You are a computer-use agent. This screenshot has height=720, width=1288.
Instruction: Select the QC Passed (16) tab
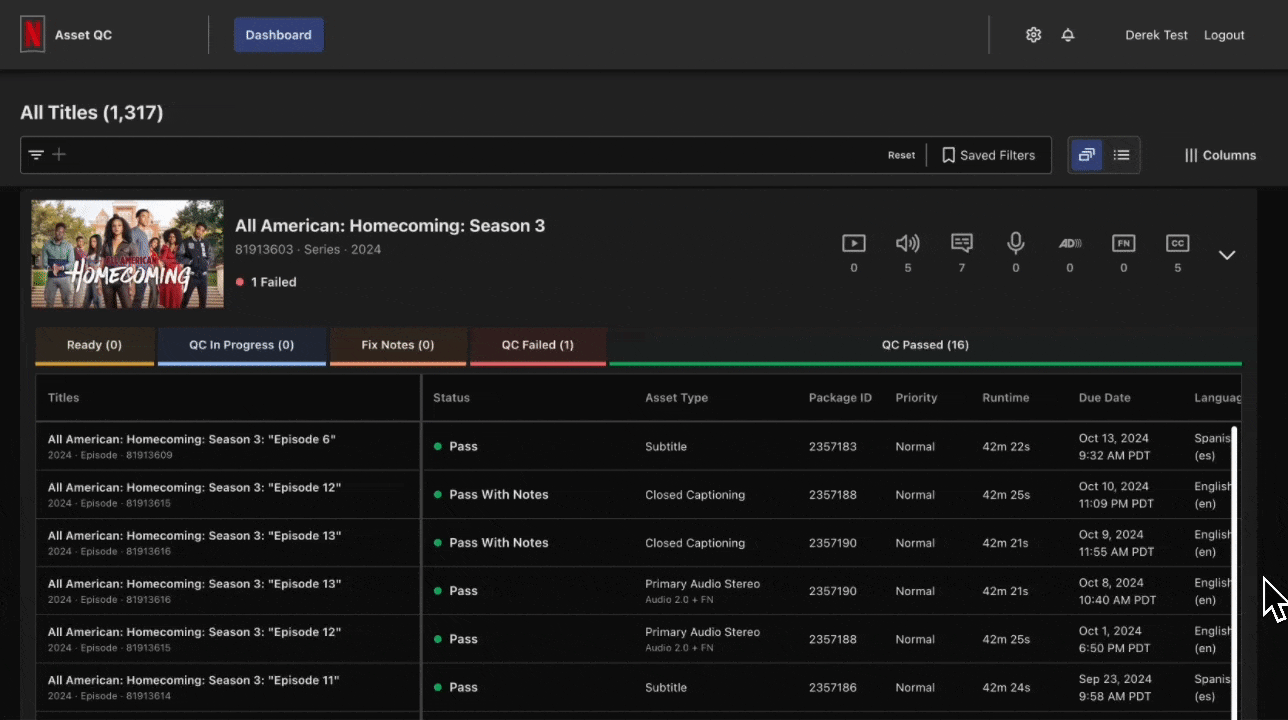925,345
